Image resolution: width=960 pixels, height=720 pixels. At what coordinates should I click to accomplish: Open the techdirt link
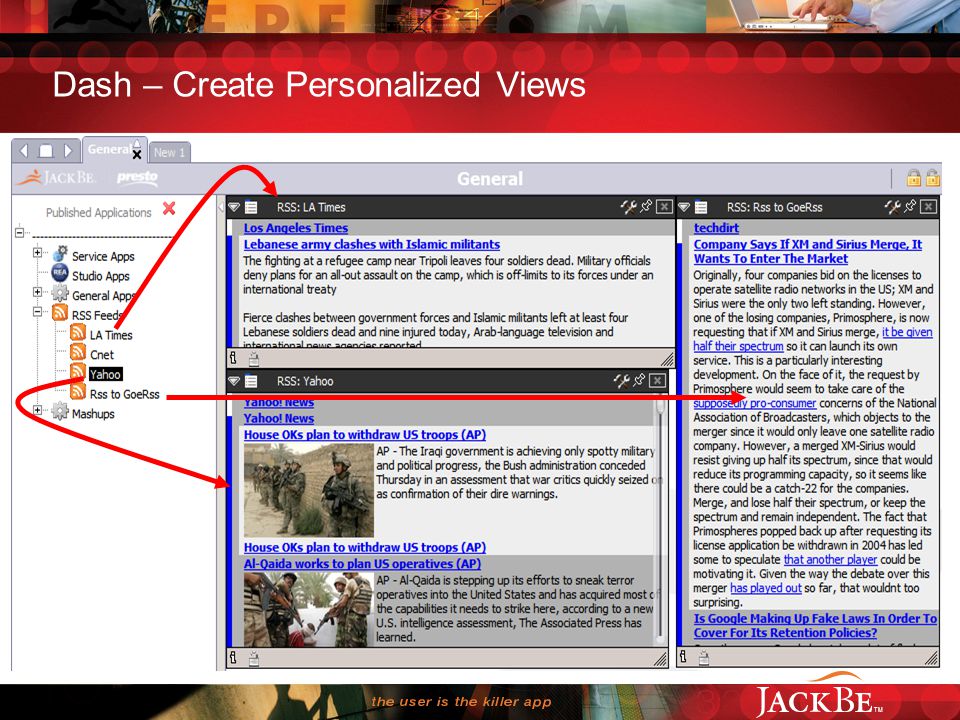716,228
